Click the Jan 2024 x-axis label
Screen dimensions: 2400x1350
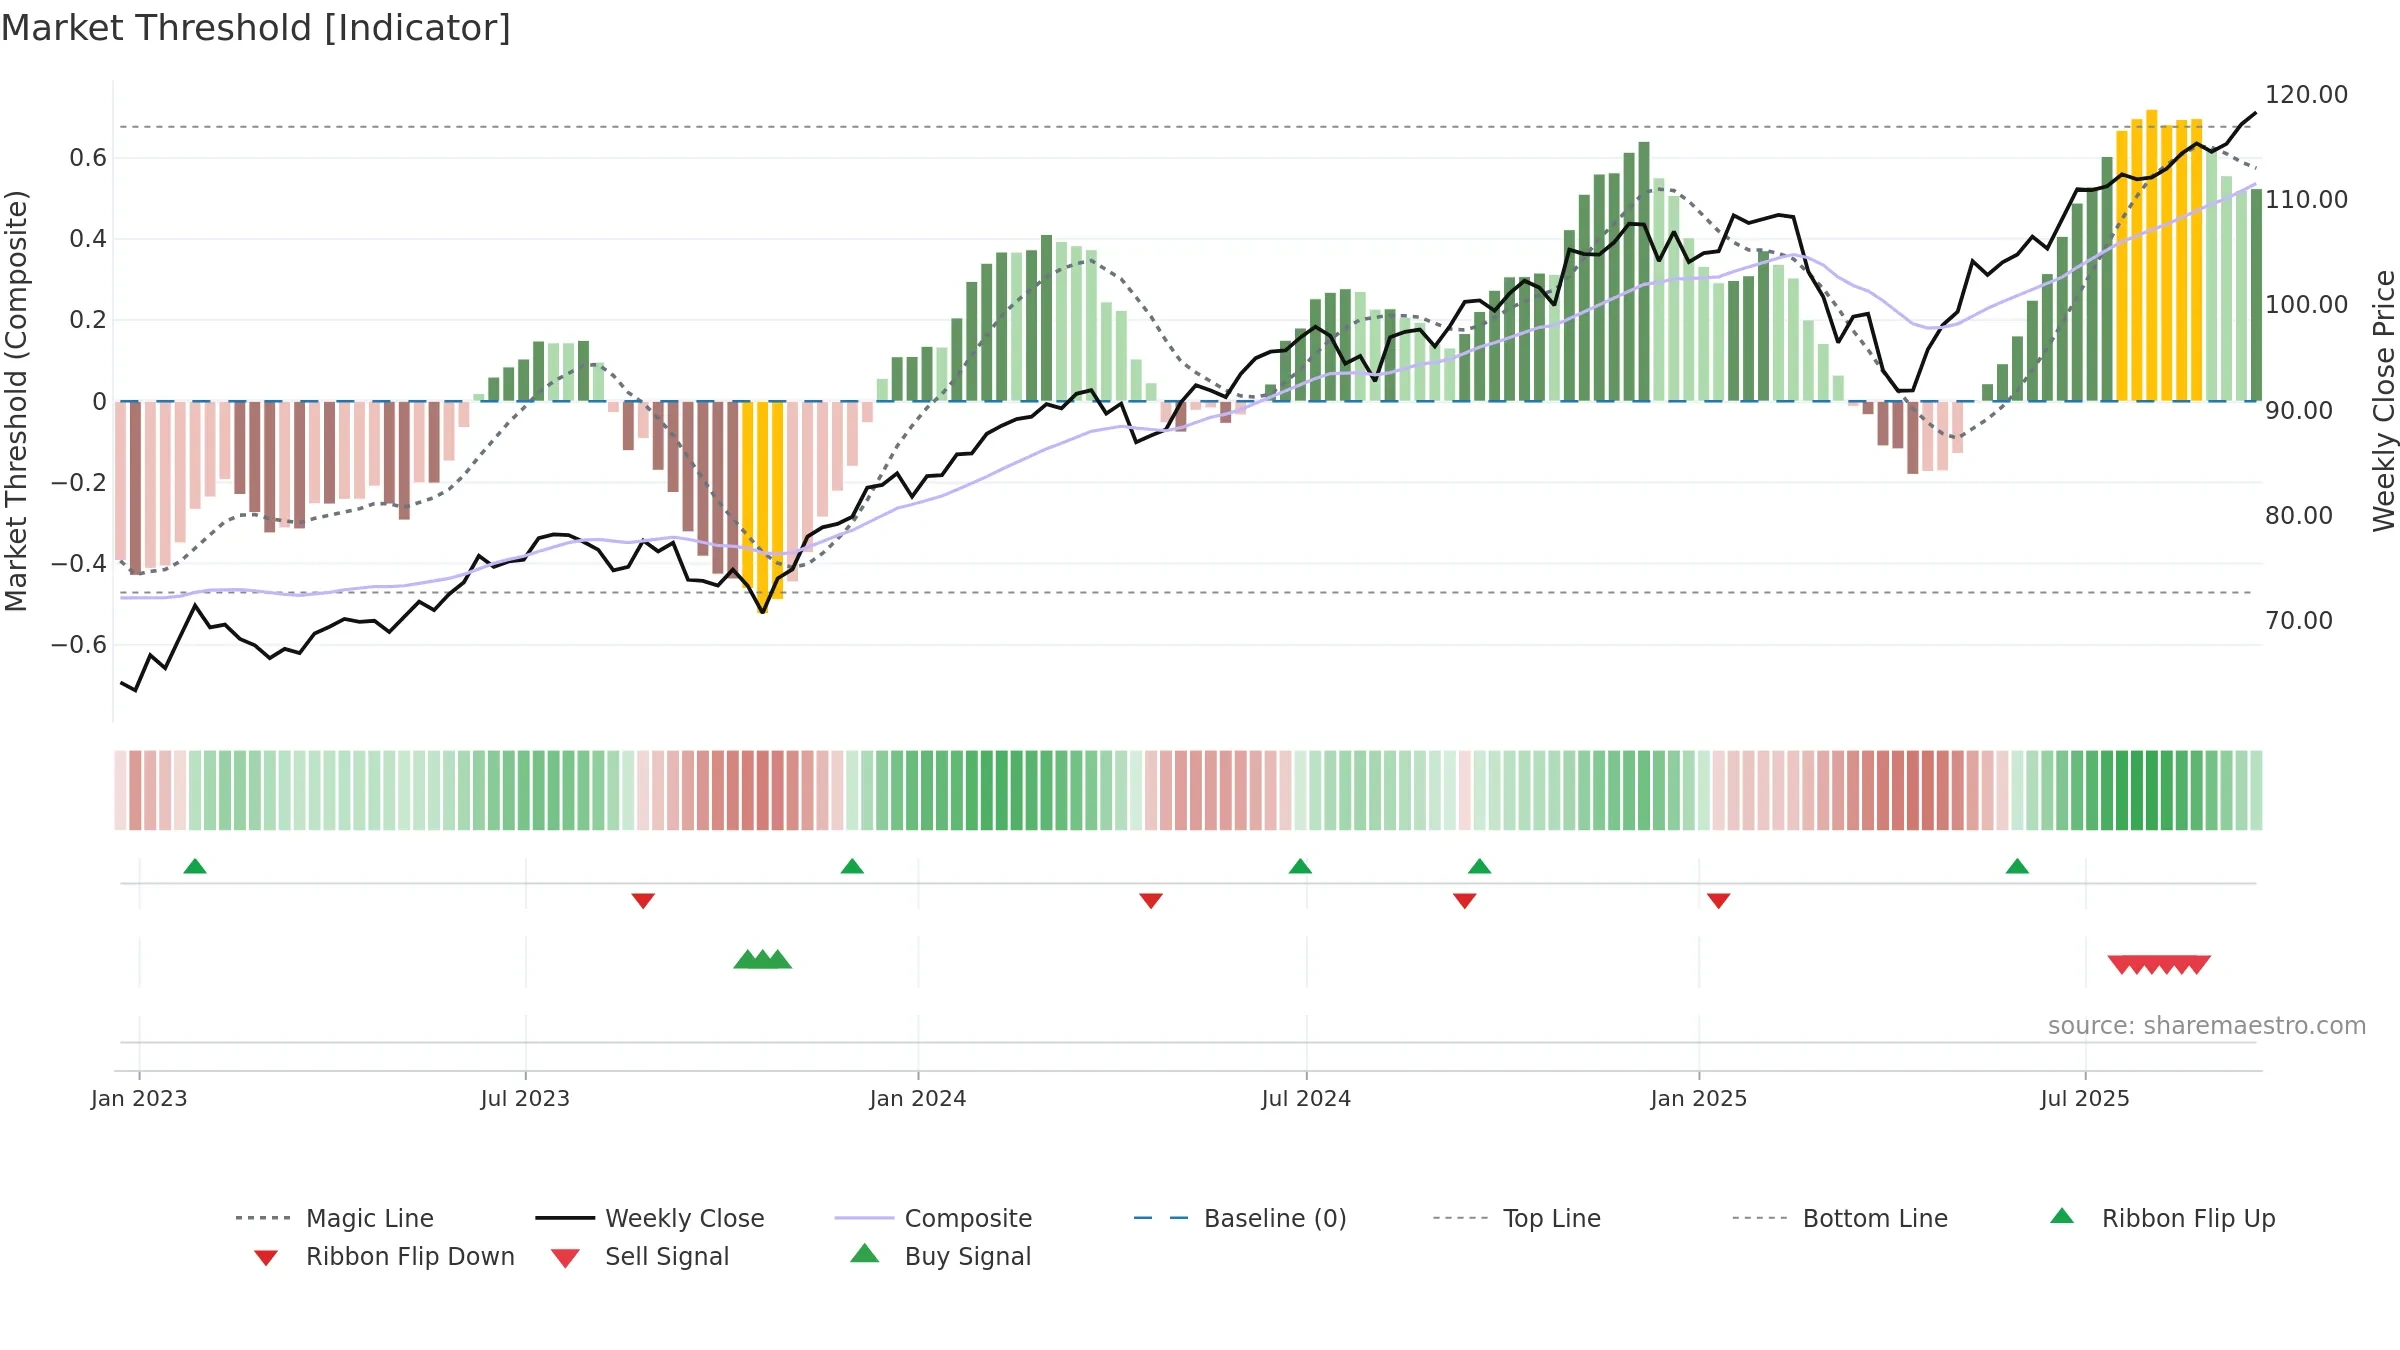tap(918, 1098)
